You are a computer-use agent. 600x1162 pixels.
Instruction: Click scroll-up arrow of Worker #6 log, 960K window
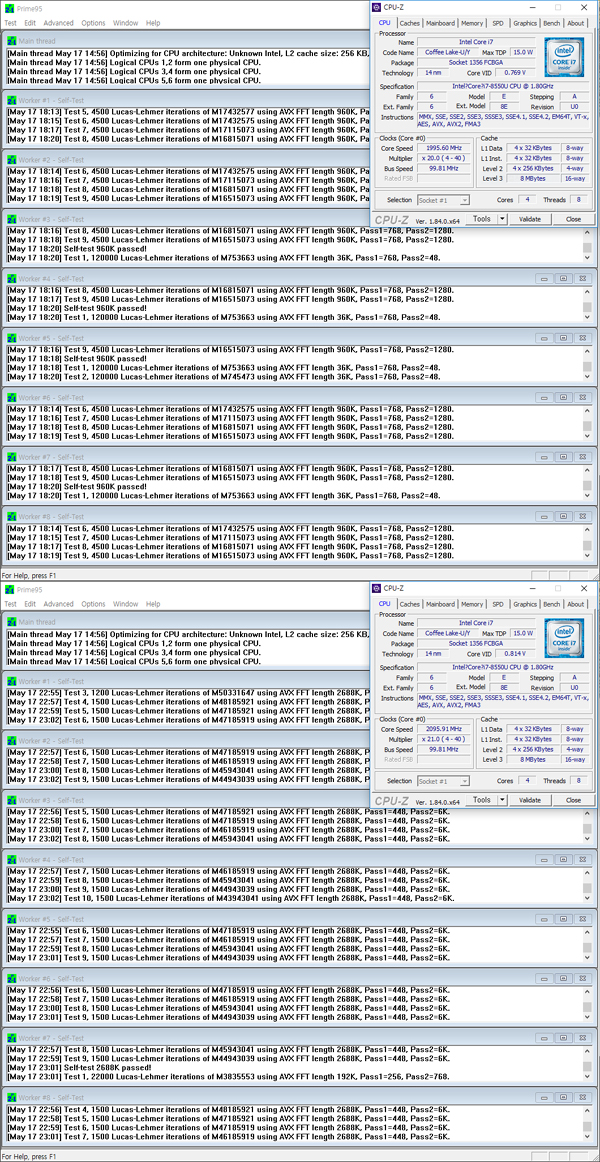point(587,411)
